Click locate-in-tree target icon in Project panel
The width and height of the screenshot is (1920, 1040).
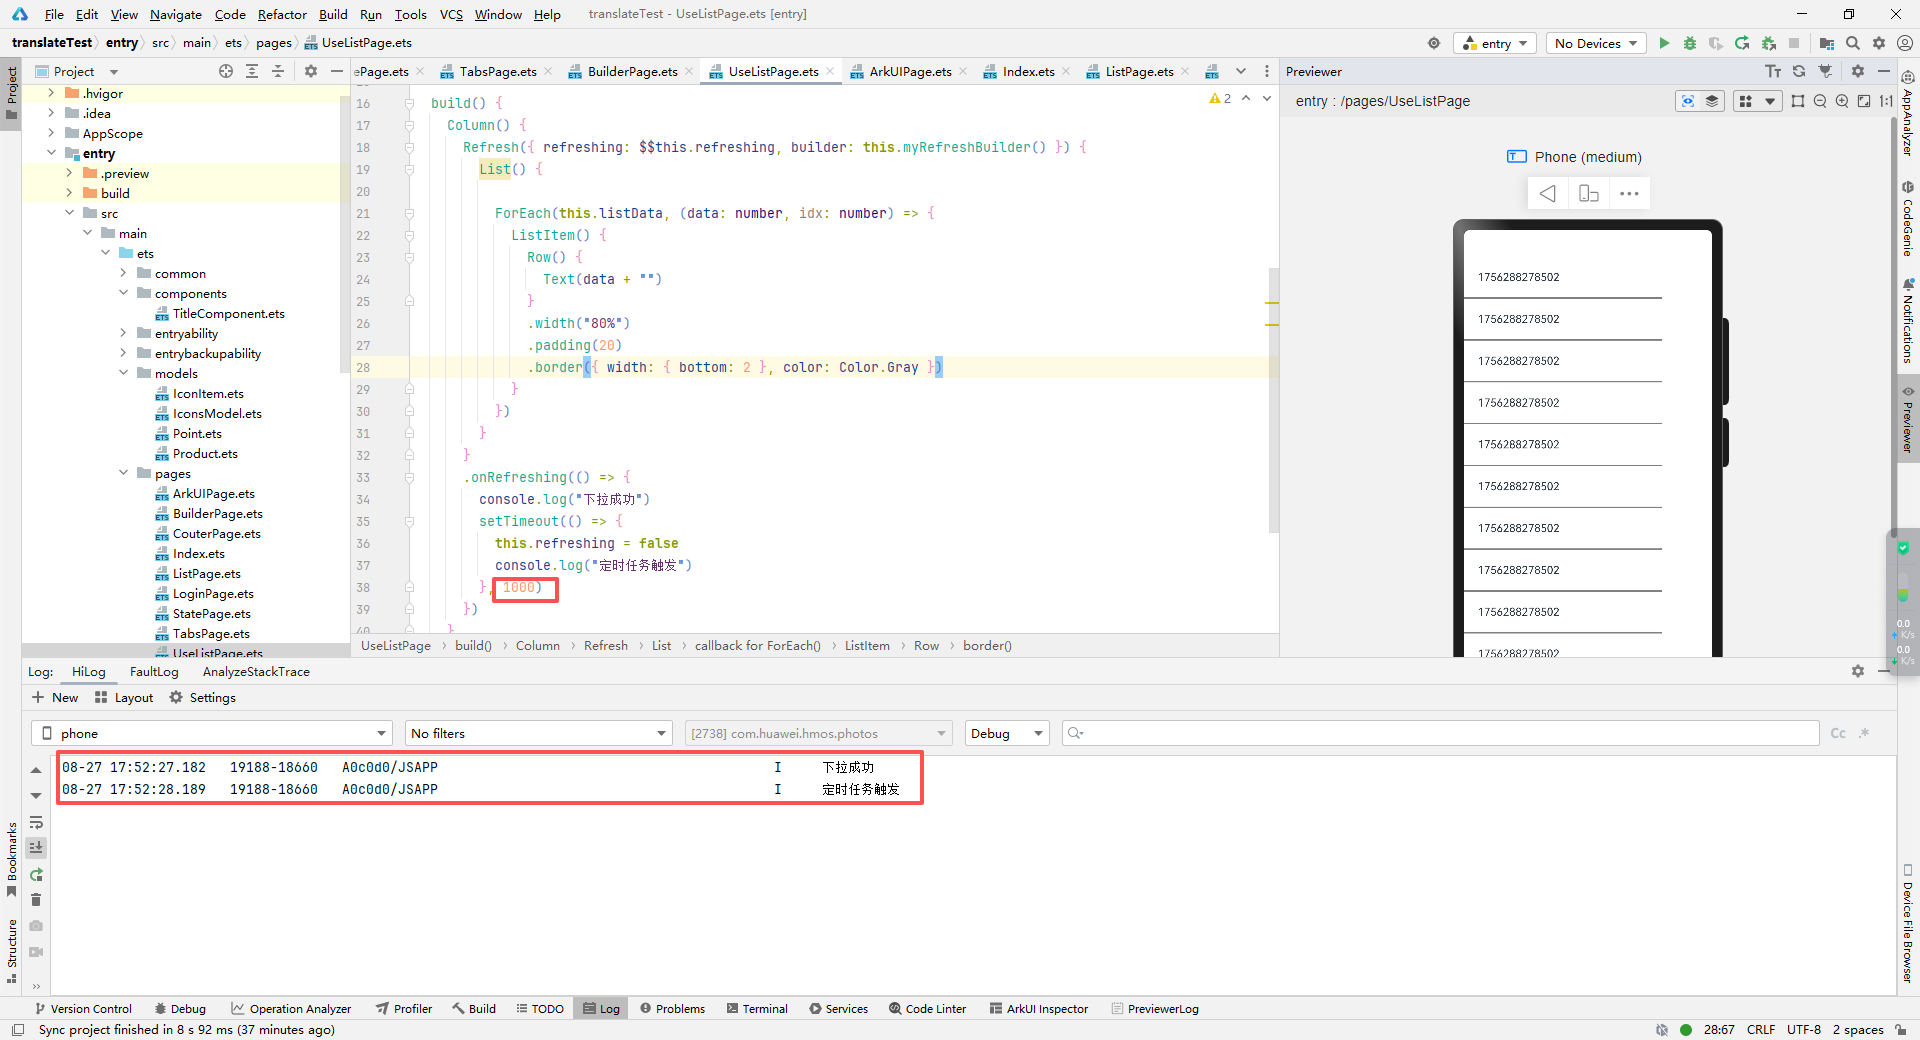226,71
